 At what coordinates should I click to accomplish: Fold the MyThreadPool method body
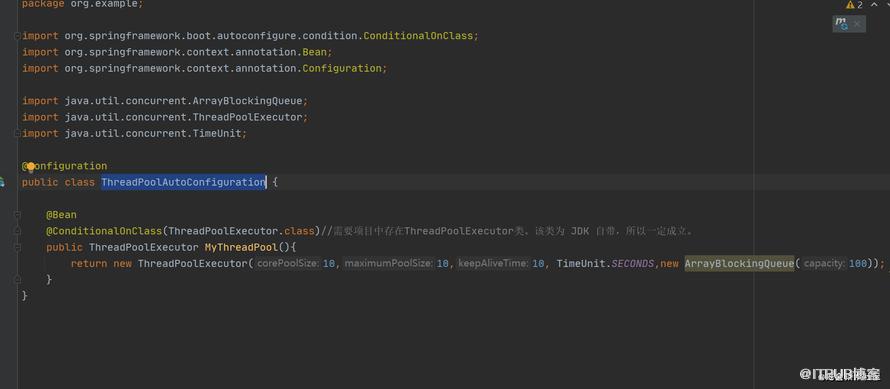click(18, 248)
